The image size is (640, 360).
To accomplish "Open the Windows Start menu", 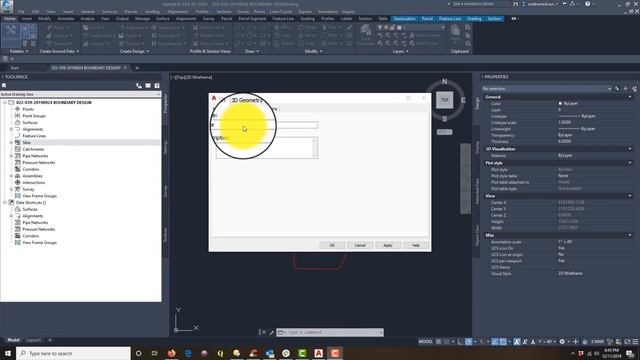I will pyautogui.click(x=7, y=353).
